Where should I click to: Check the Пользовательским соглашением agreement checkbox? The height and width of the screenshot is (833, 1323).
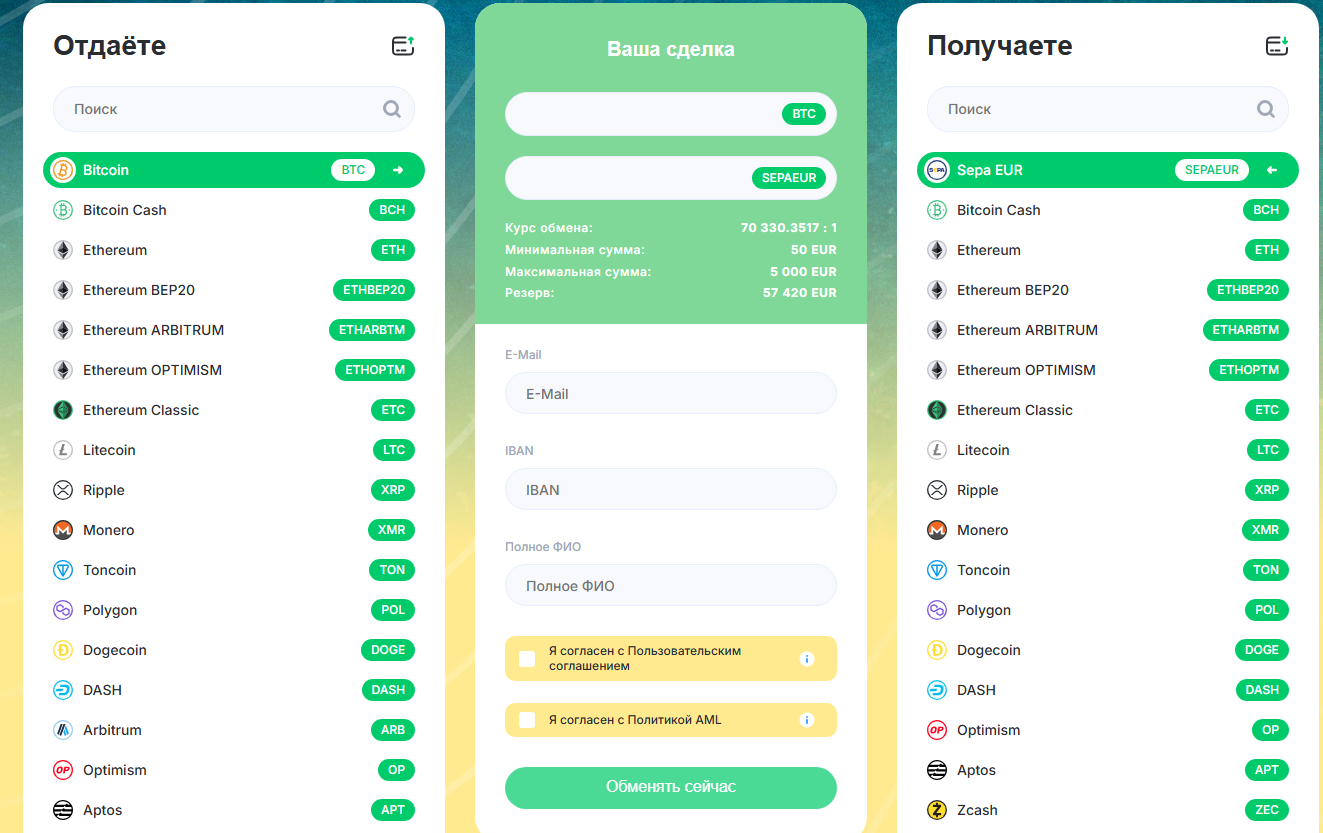[x=527, y=659]
